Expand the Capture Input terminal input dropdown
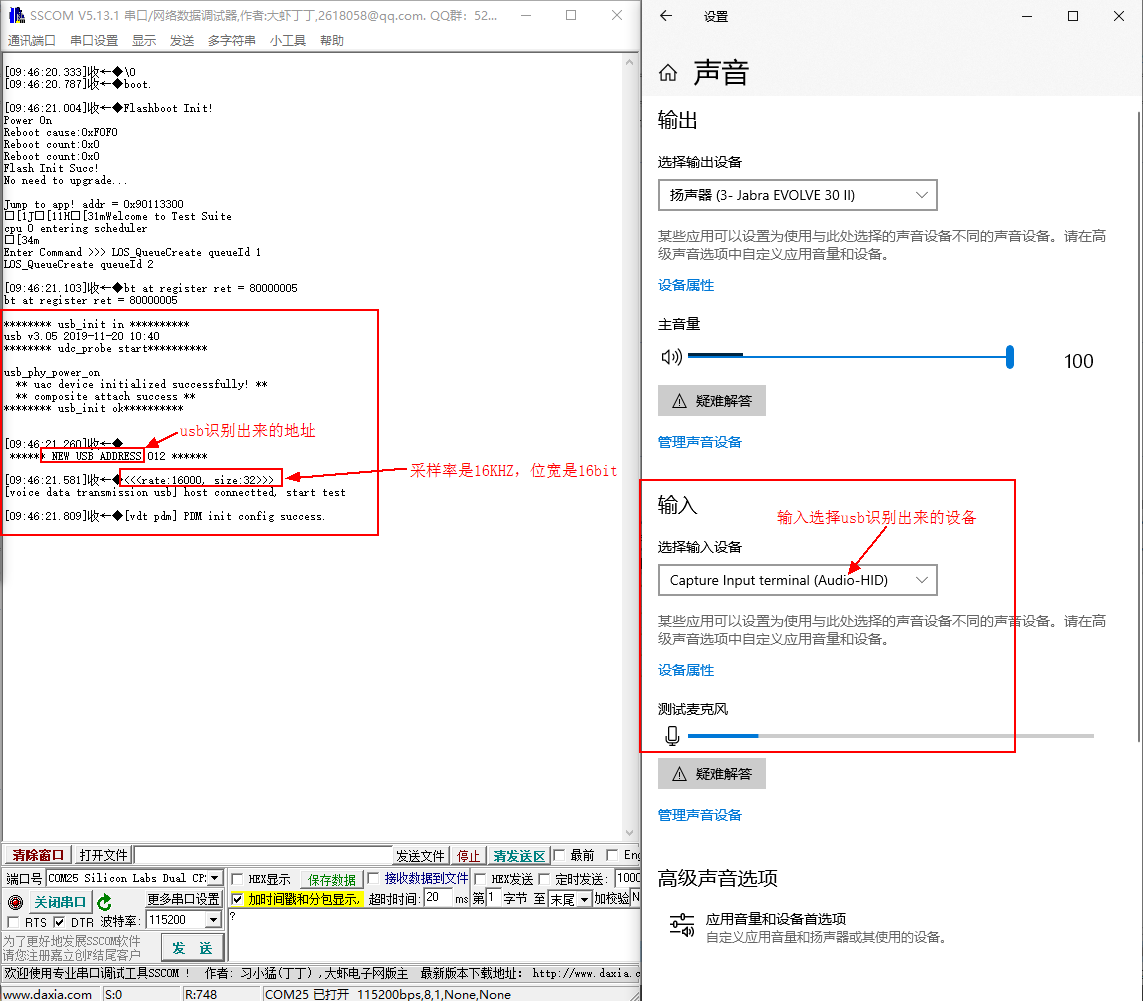This screenshot has height=1001, width=1143. [797, 580]
